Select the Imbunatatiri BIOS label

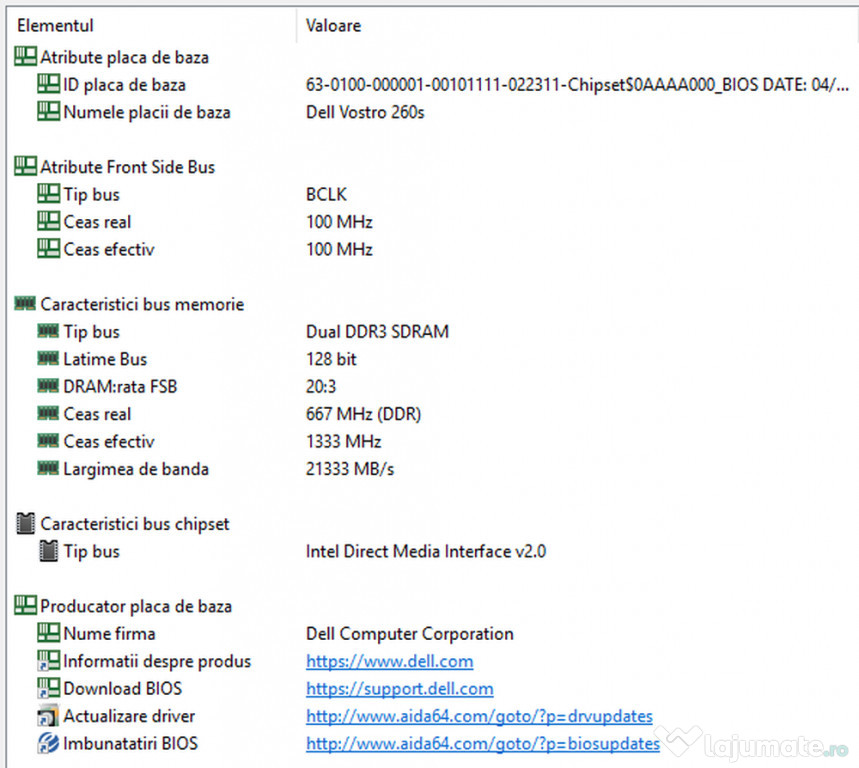point(130,743)
